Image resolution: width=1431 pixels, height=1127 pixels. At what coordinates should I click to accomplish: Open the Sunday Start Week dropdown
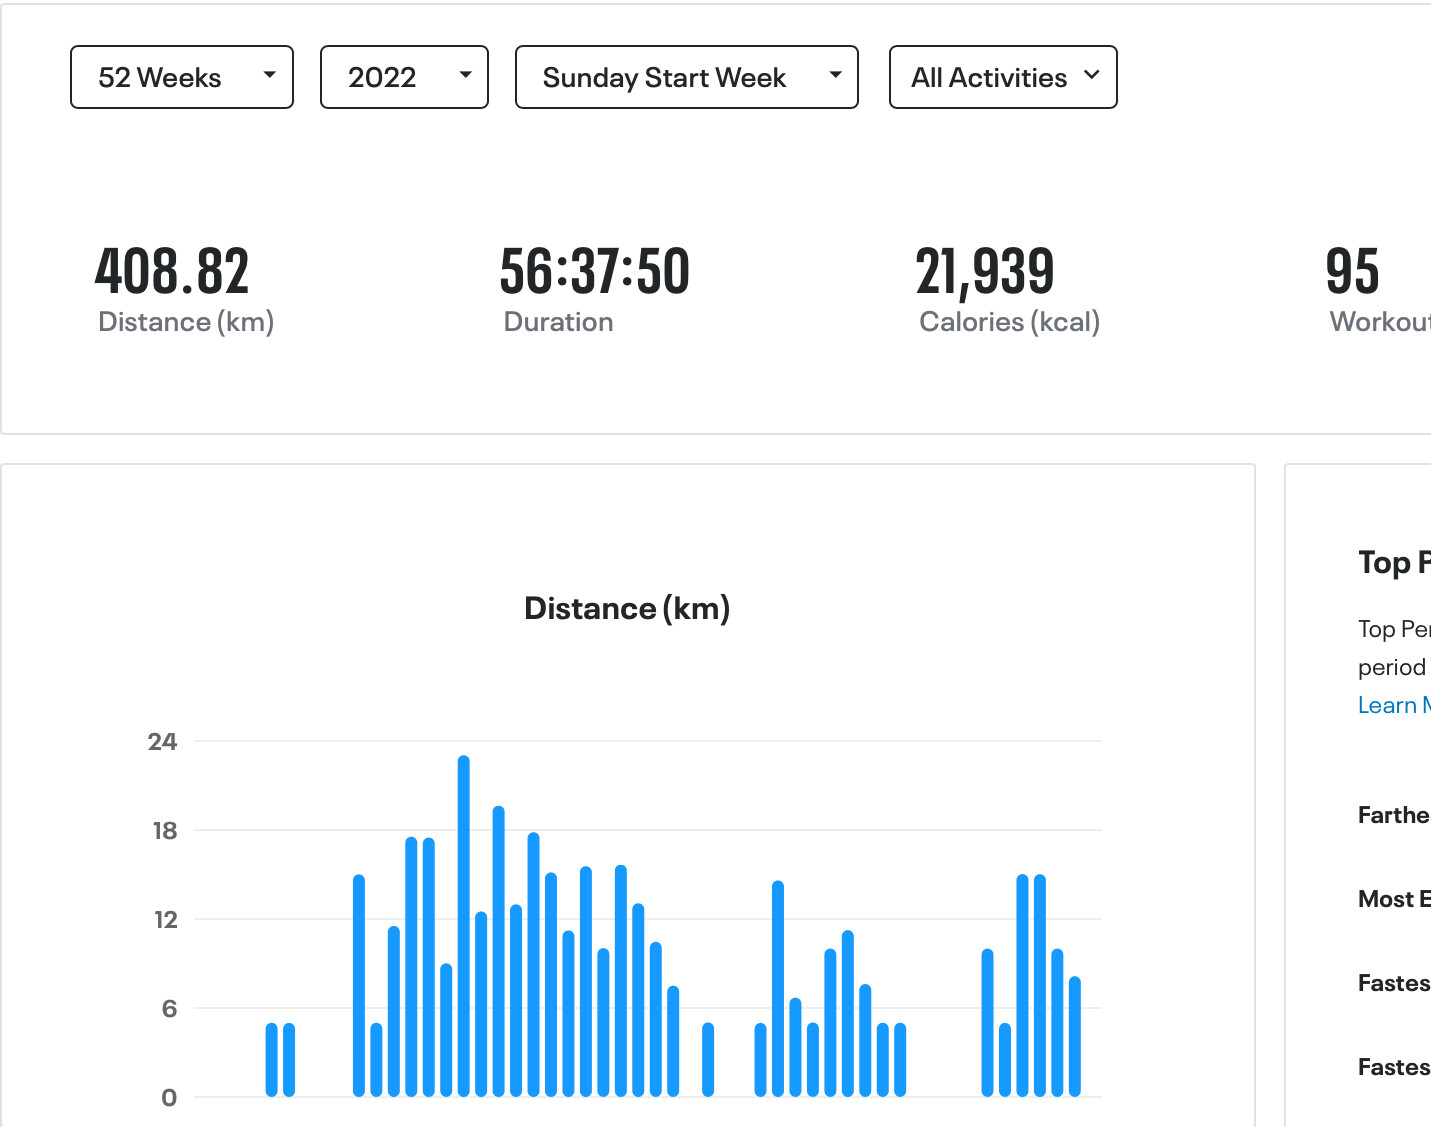pos(687,77)
